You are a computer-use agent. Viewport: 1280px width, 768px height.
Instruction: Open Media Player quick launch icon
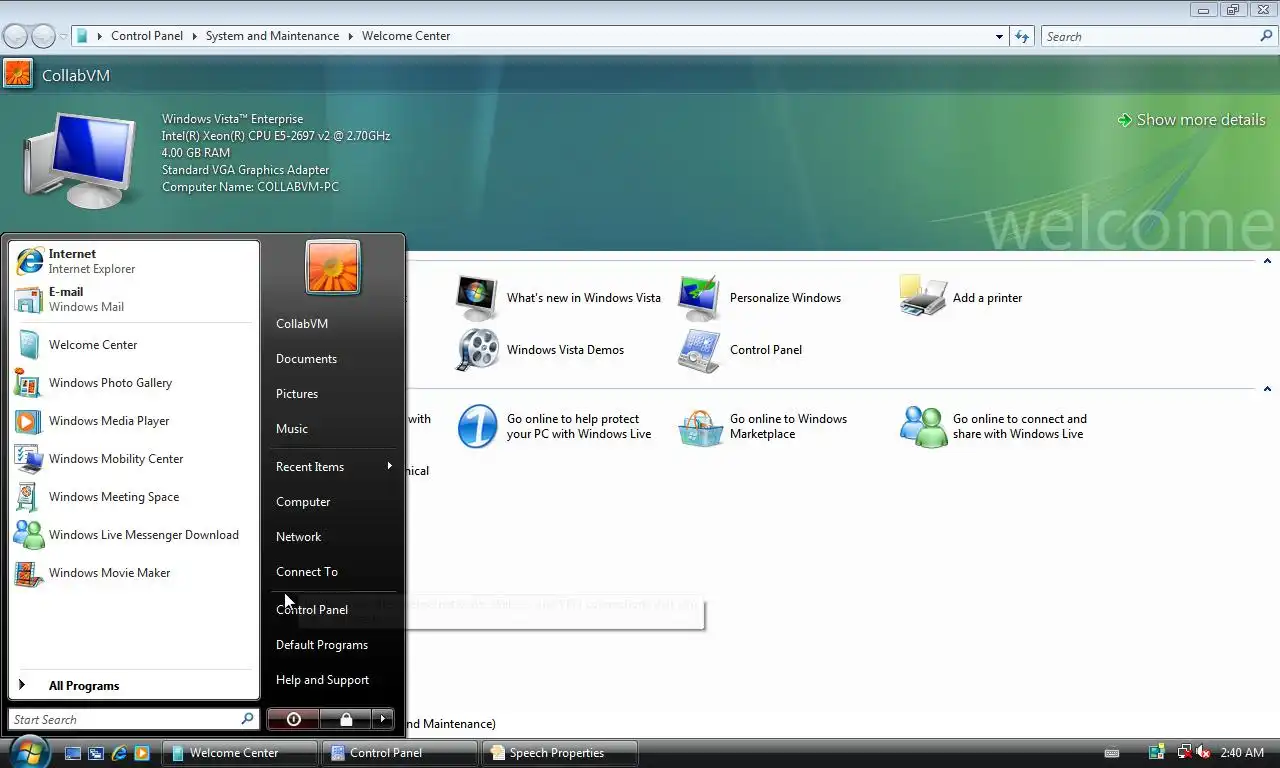click(142, 753)
